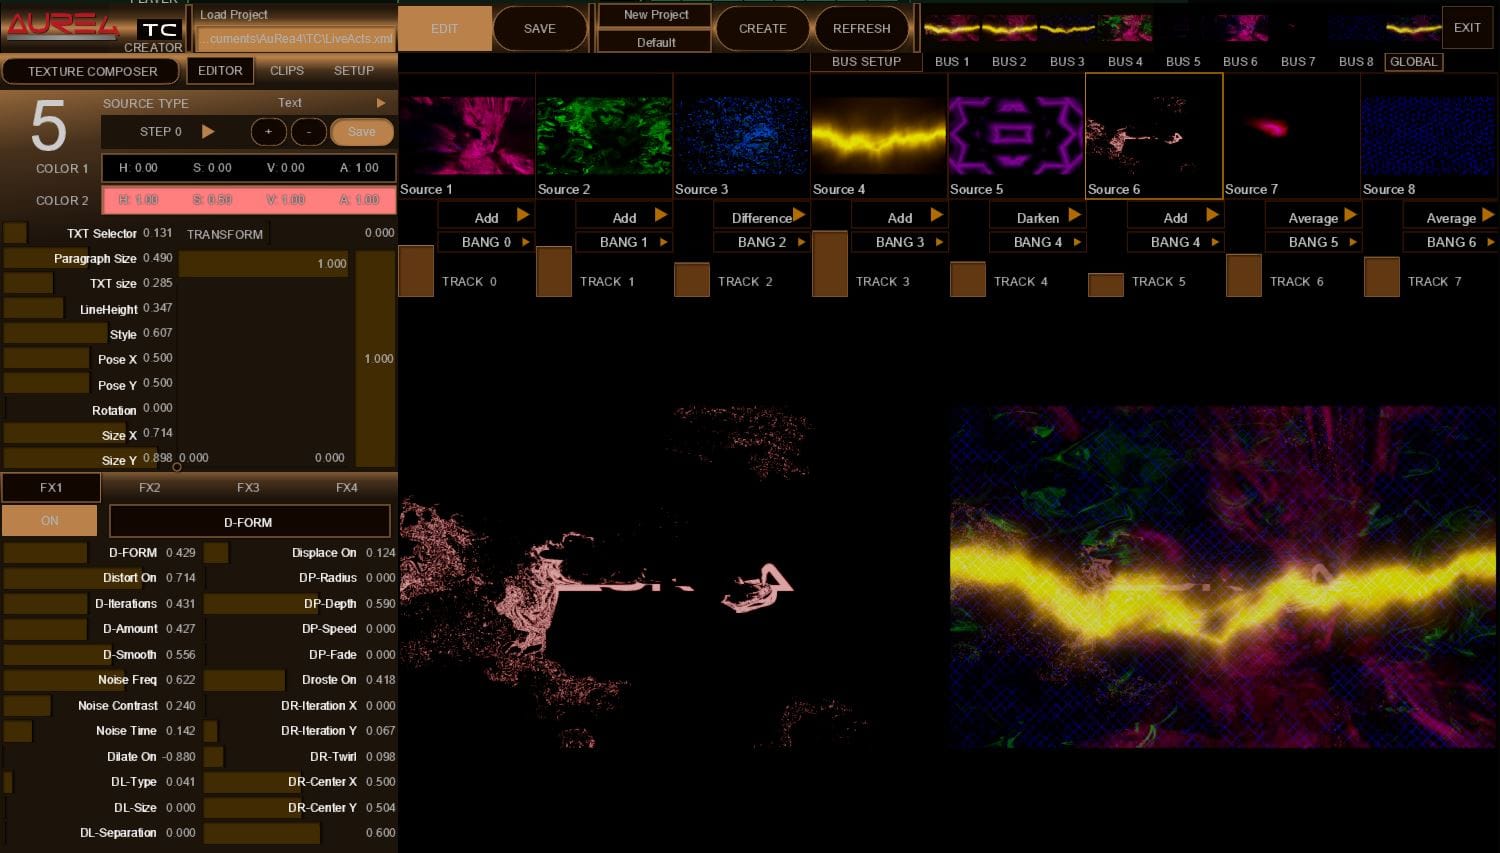
Task: Click the Source Type Text arrow
Action: [380, 103]
